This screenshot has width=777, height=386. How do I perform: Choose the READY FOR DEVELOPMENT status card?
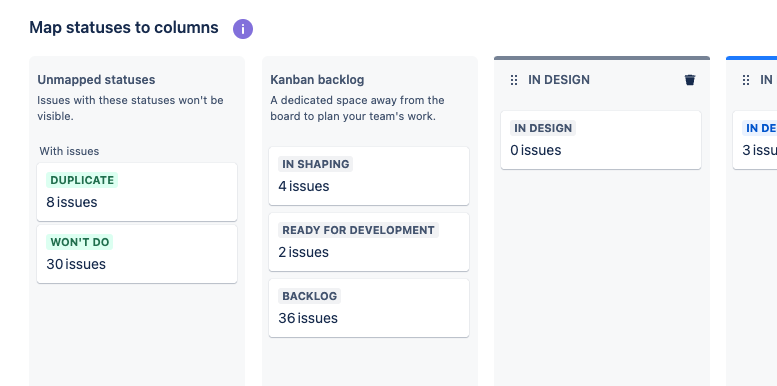pyautogui.click(x=369, y=242)
